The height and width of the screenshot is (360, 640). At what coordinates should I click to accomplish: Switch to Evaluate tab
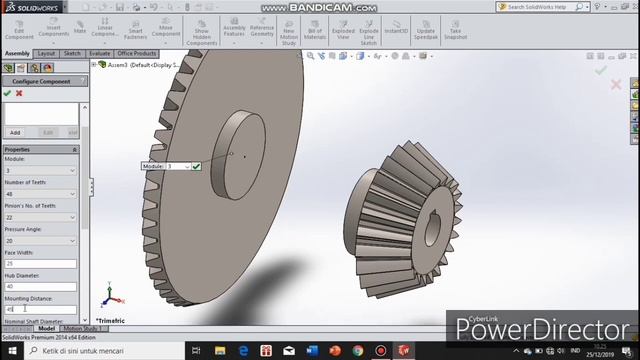coord(100,53)
